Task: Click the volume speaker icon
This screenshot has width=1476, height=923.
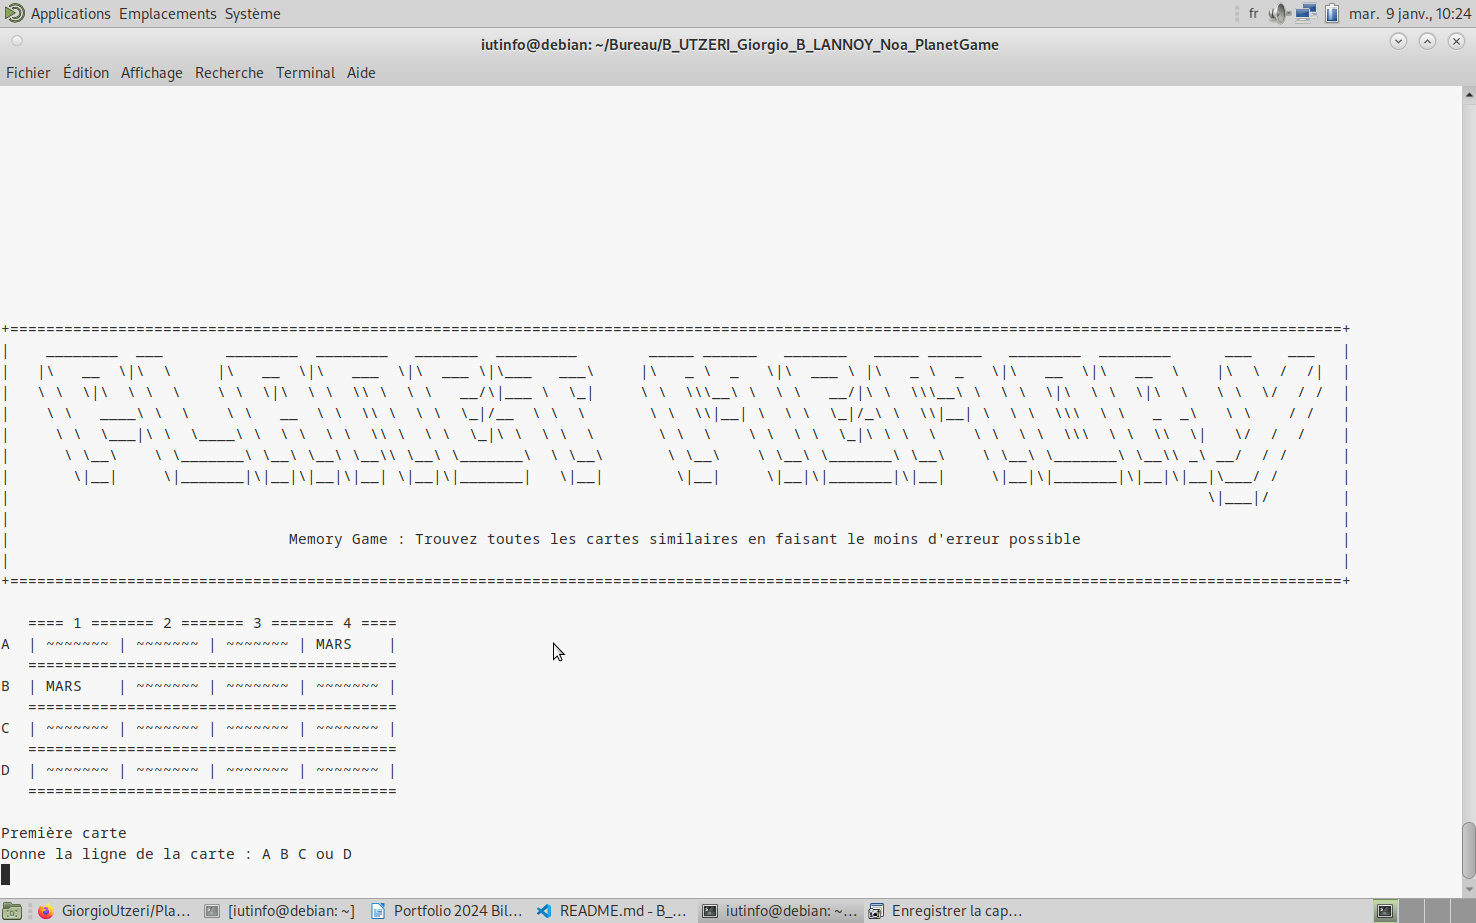Action: [x=1279, y=14]
